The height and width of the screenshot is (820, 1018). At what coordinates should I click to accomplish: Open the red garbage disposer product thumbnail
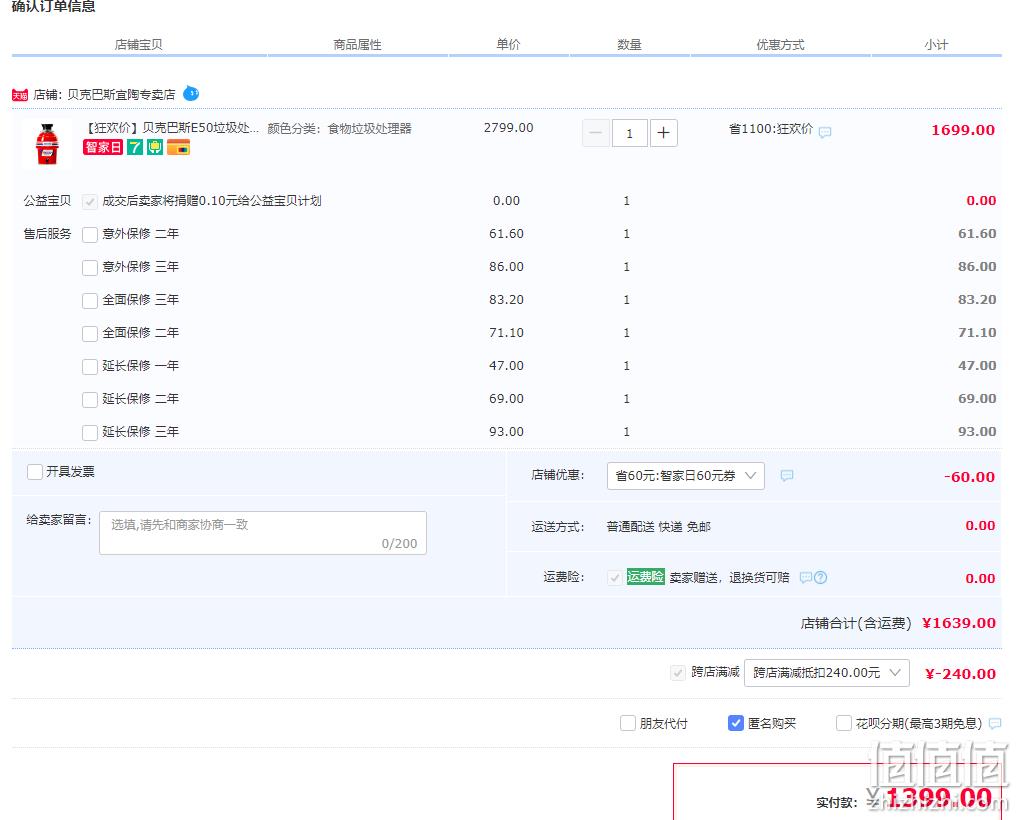[47, 143]
